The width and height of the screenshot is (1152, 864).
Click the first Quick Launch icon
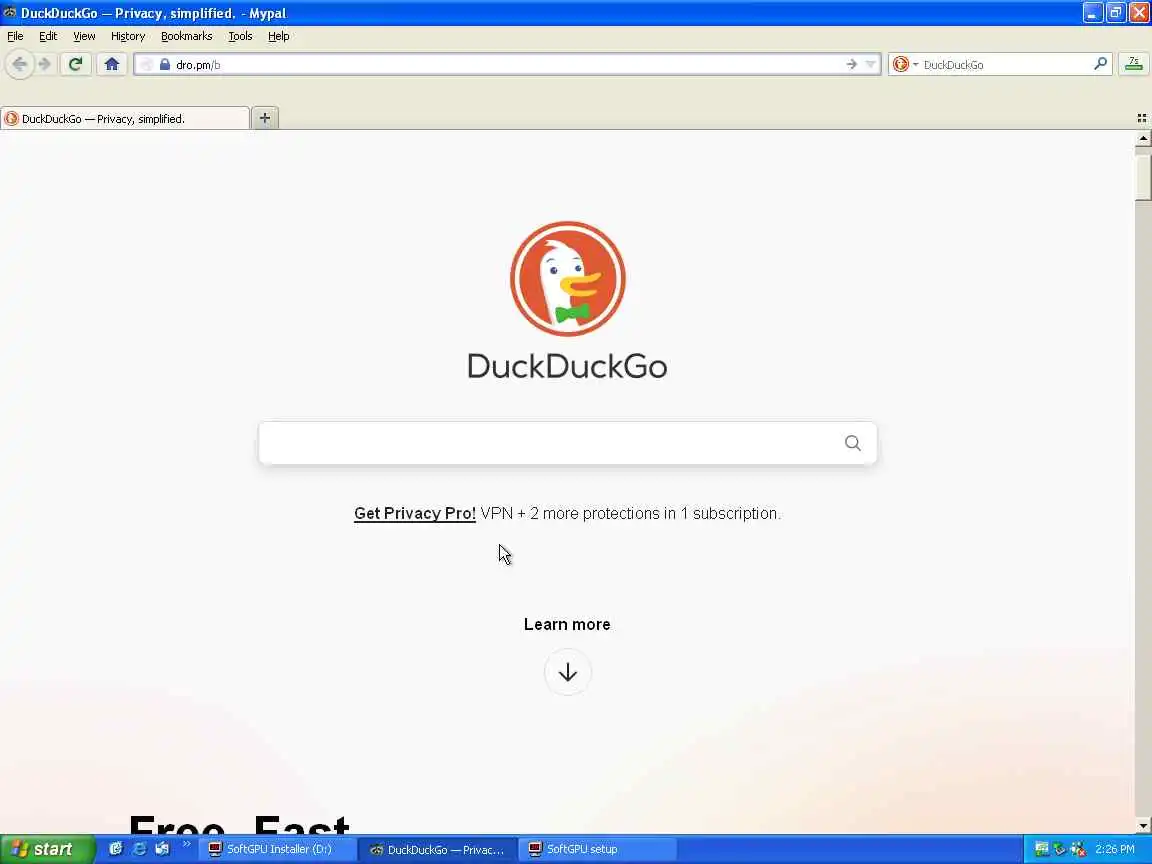coord(115,849)
